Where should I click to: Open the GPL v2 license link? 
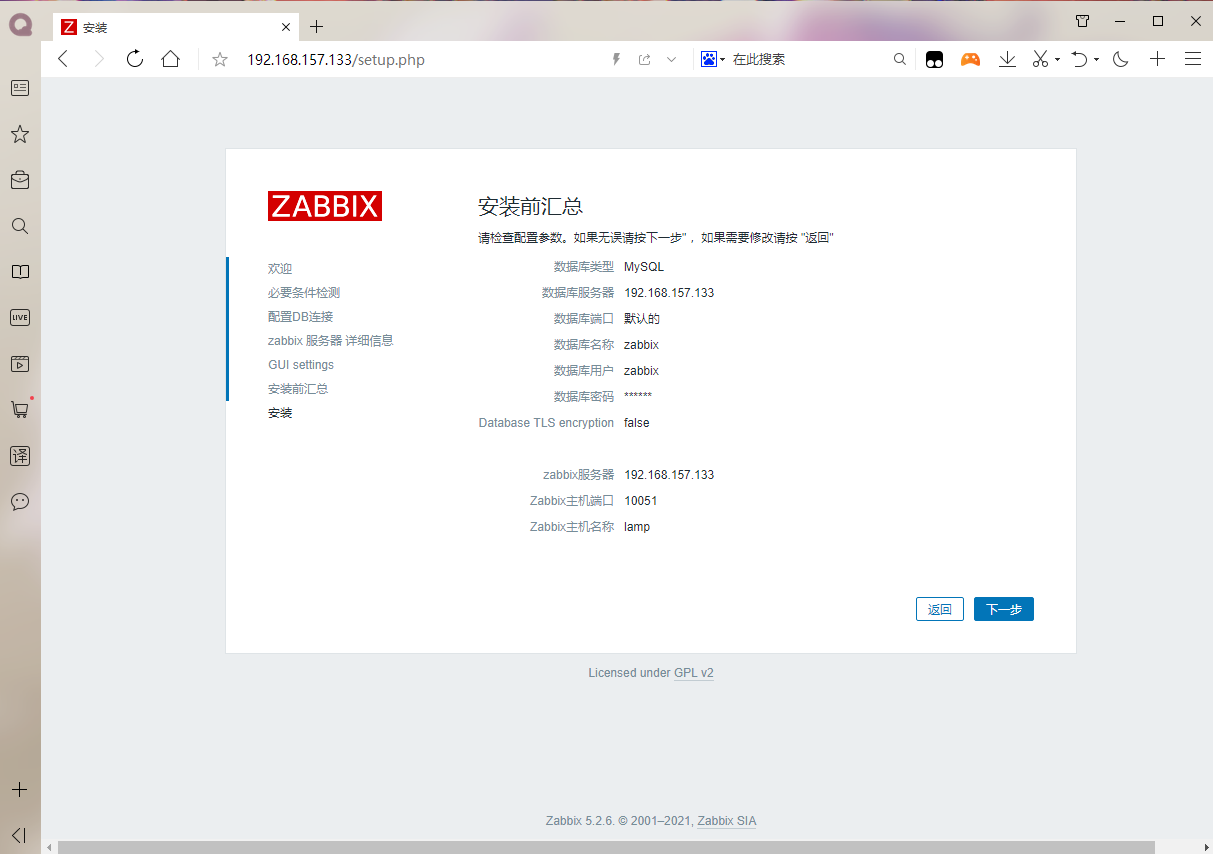[x=694, y=673]
